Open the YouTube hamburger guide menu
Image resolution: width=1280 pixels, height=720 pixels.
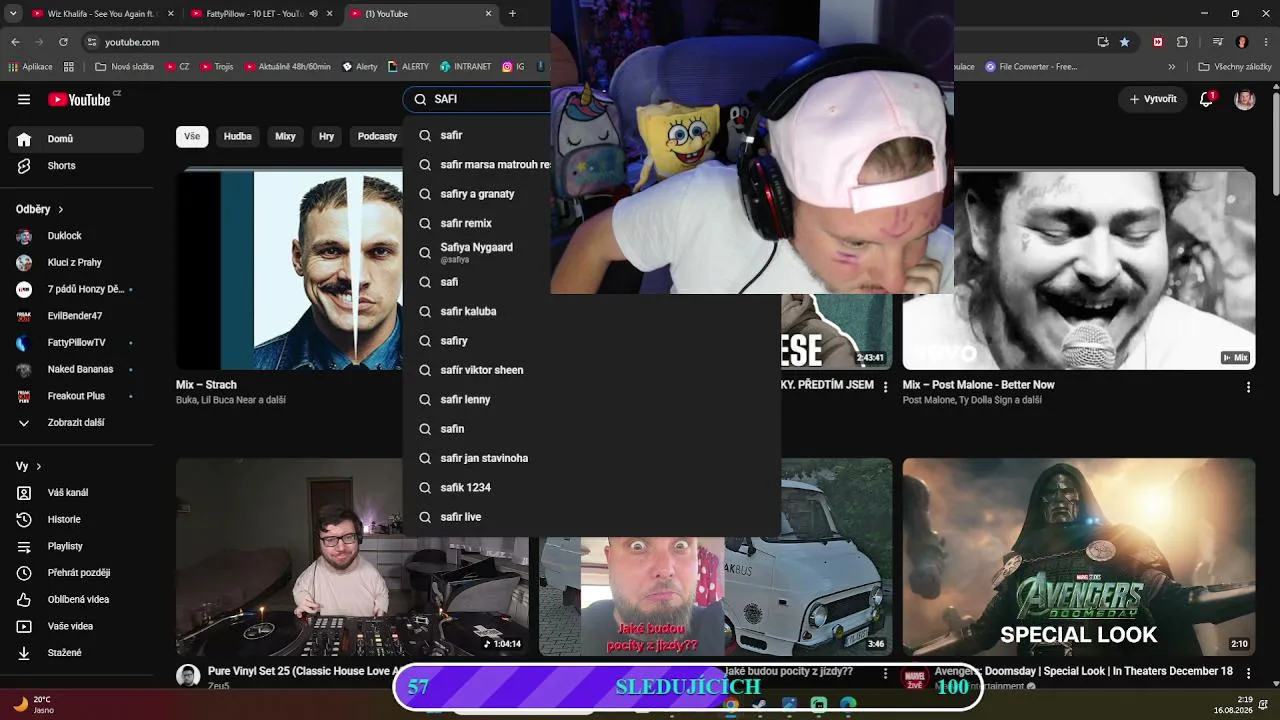tap(24, 99)
